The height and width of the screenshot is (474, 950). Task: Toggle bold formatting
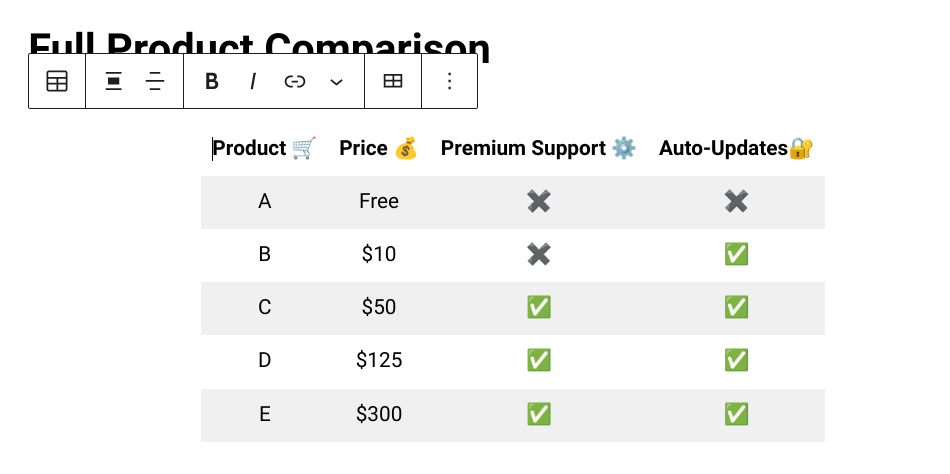pos(211,81)
